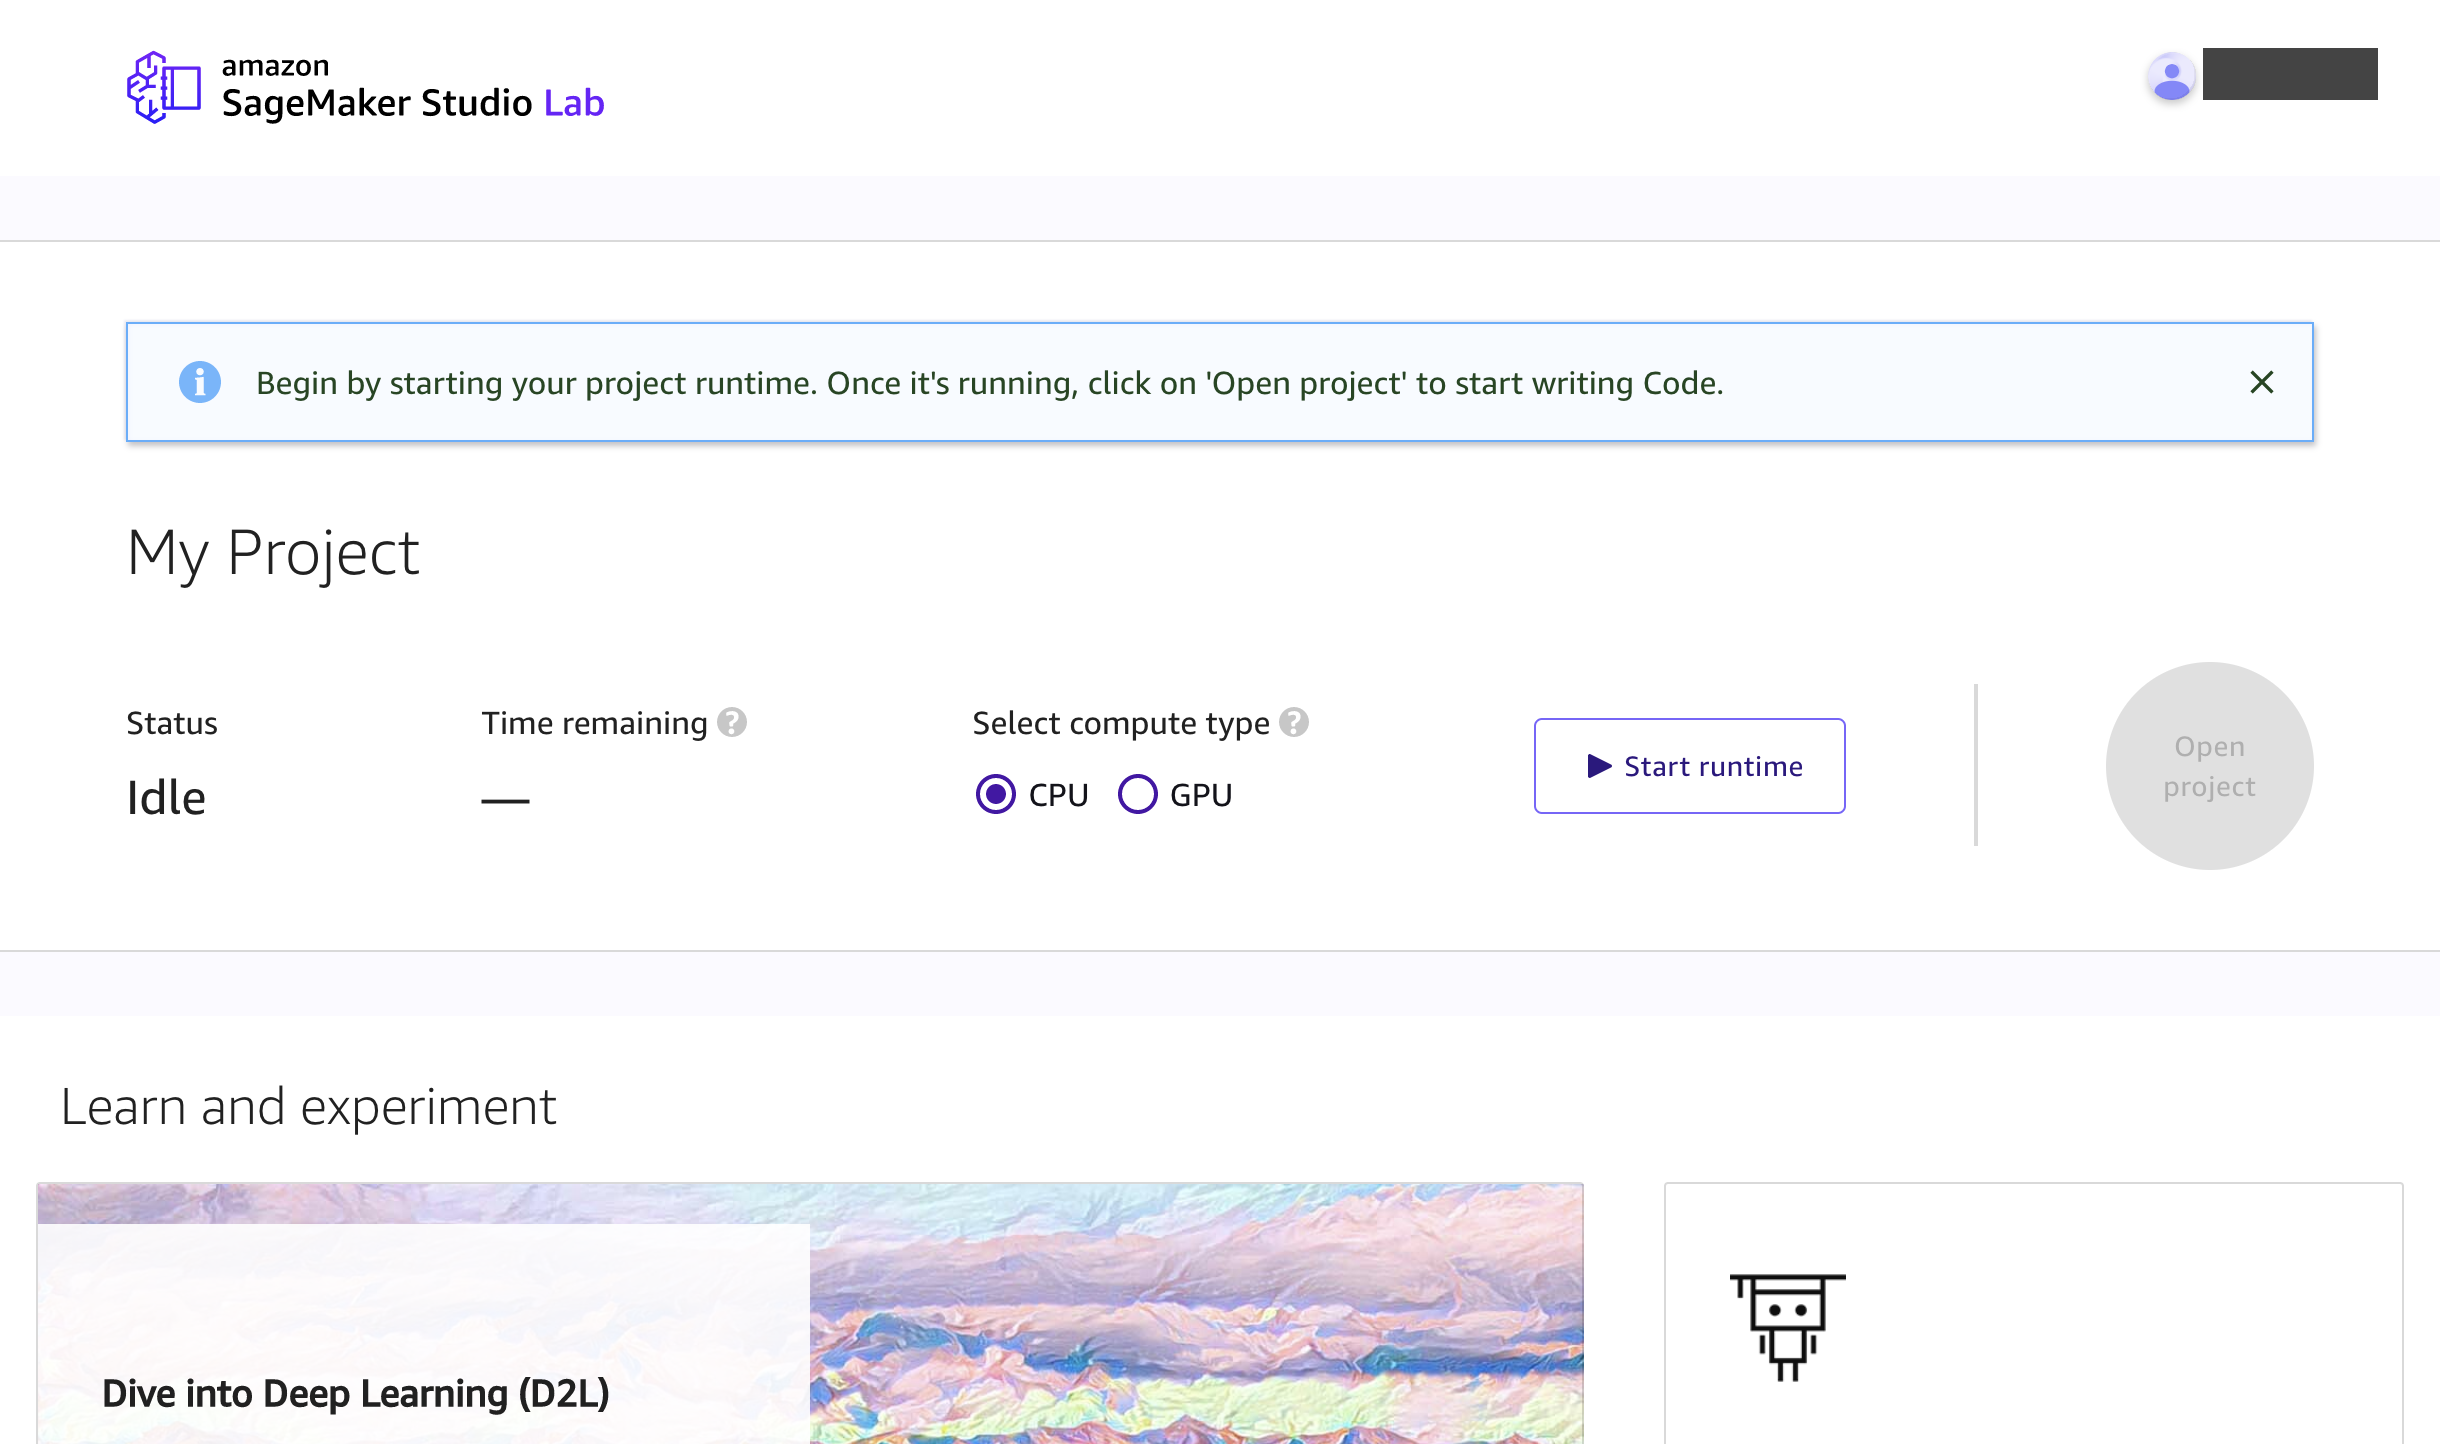Click the Start runtime button

pyautogui.click(x=1689, y=765)
